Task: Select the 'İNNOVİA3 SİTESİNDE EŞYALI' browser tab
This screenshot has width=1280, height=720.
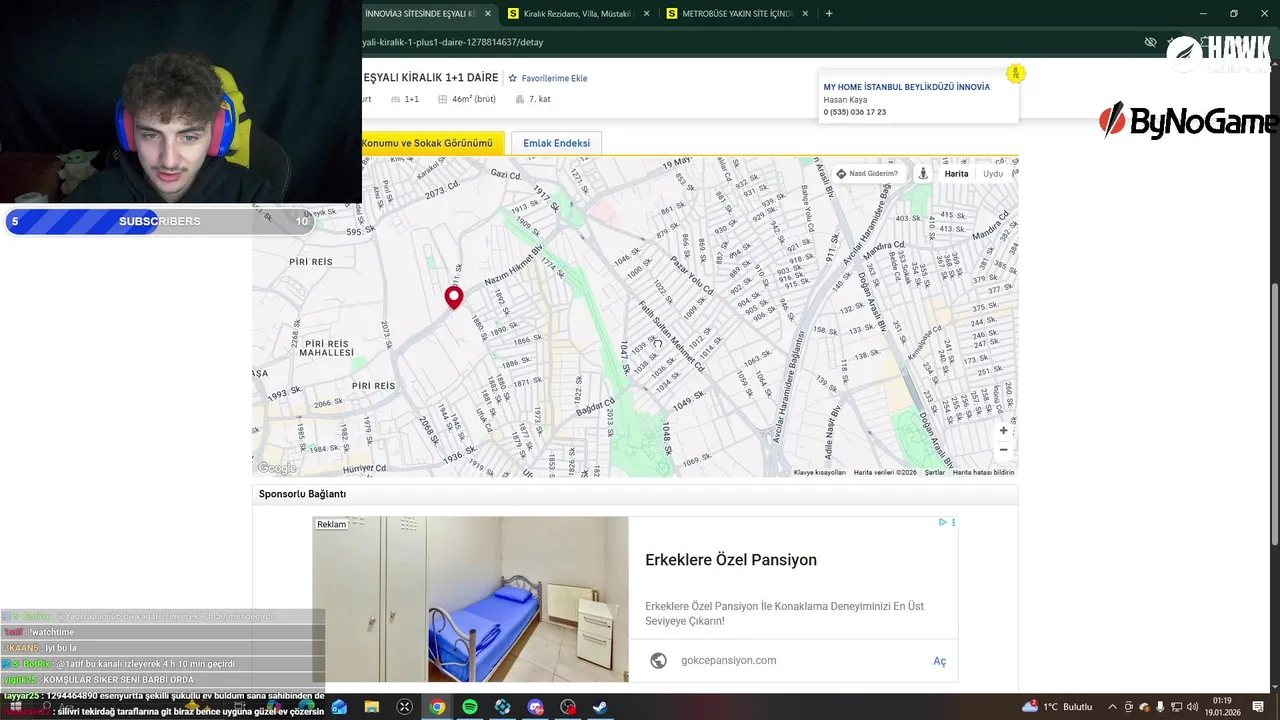Action: tap(420, 14)
